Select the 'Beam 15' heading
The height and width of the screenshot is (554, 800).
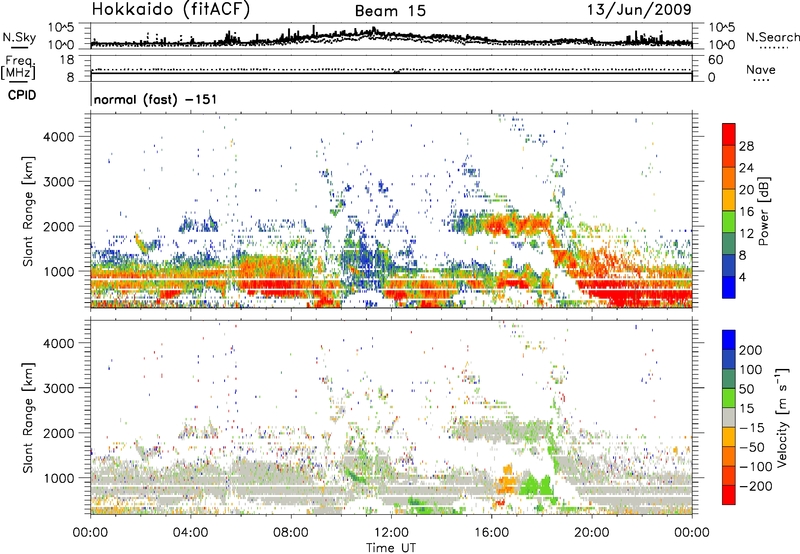coord(390,11)
